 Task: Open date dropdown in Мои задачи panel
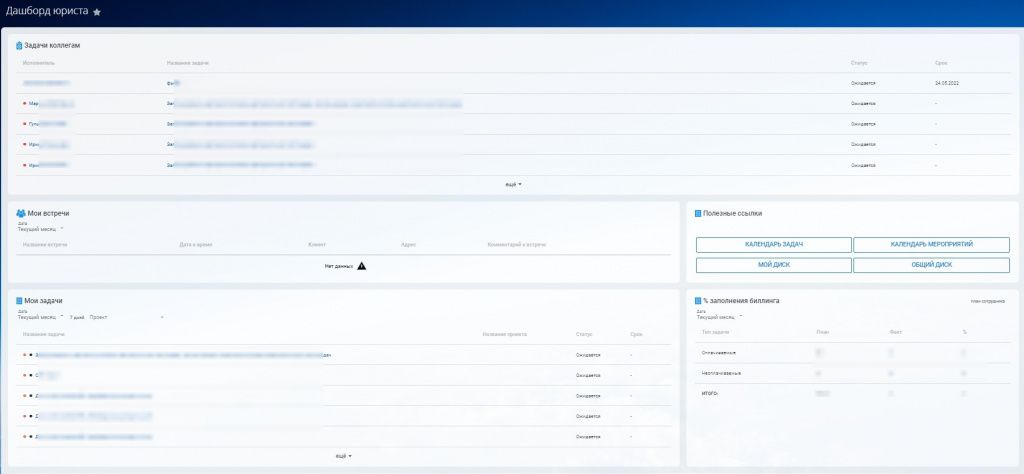[x=40, y=317]
